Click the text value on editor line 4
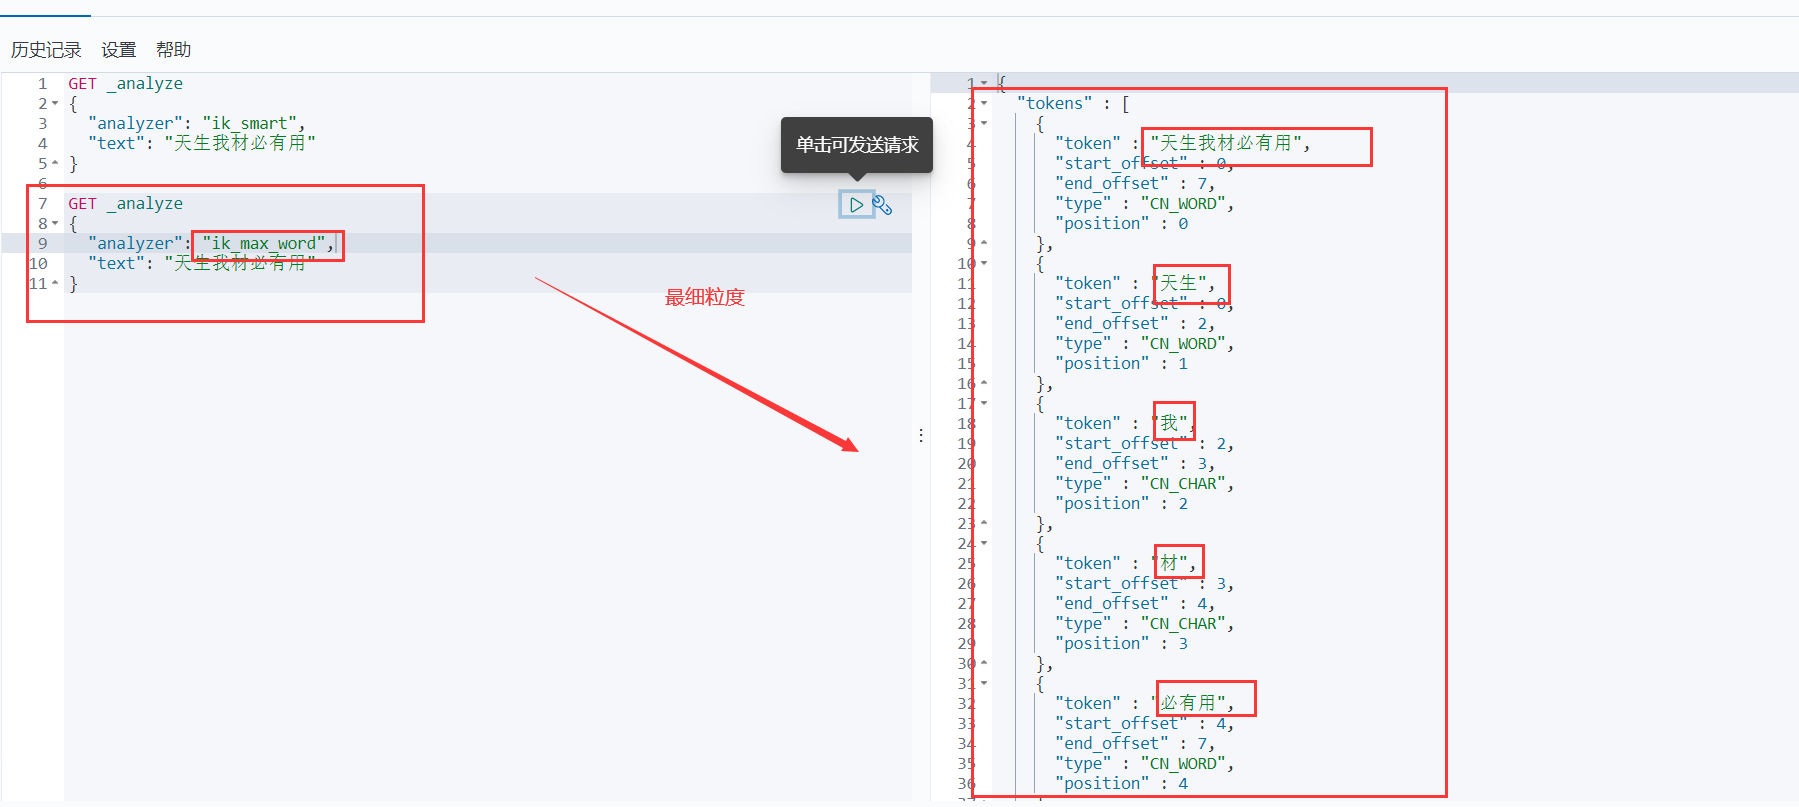1799x807 pixels. tap(240, 144)
